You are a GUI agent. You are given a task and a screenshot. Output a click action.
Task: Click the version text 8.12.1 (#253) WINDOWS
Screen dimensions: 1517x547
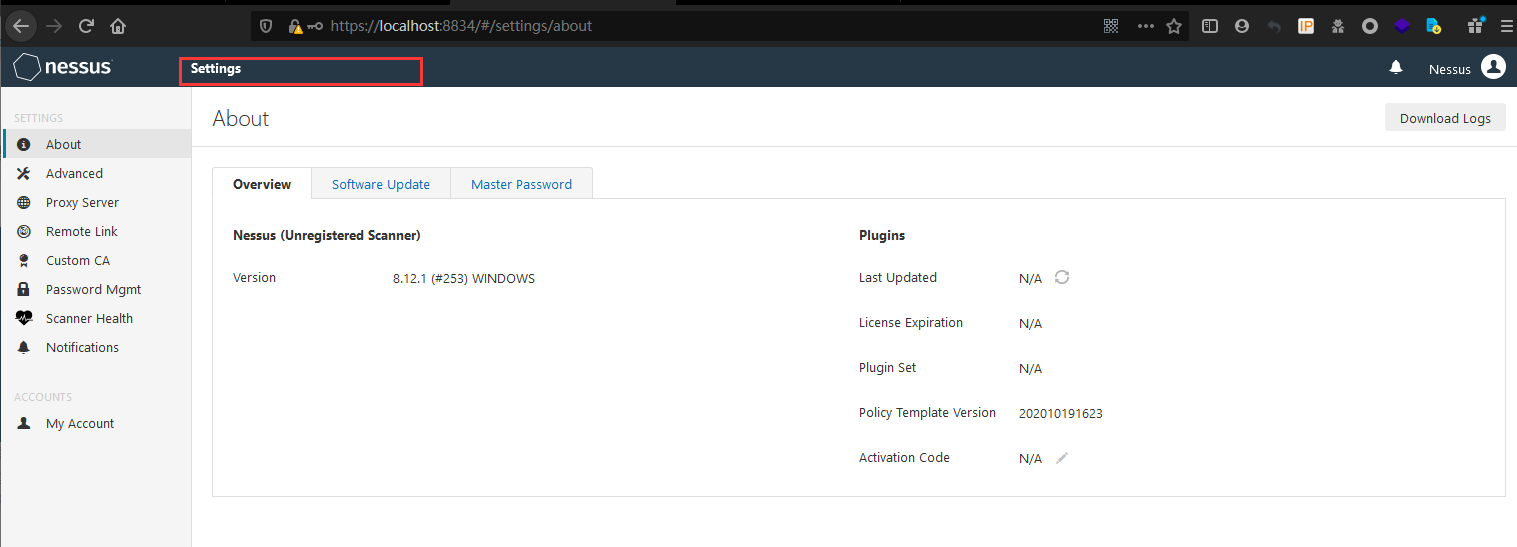[464, 278]
